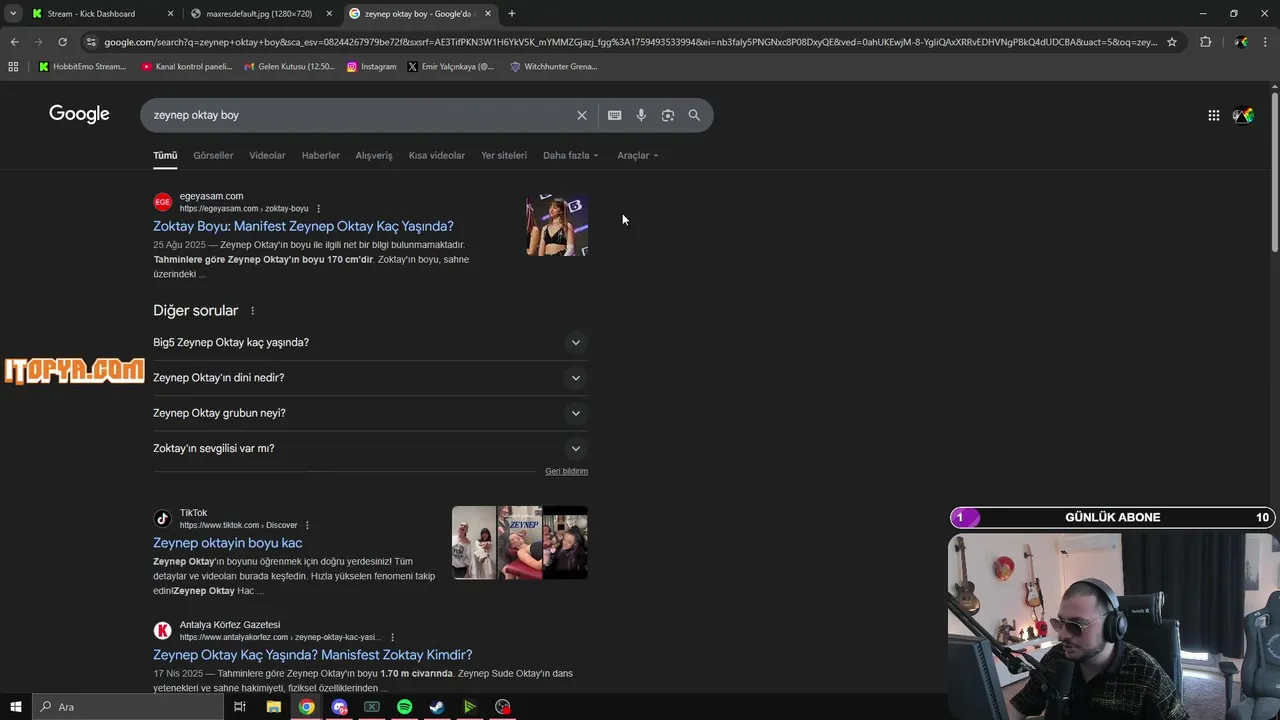Open Antalya Körfez Zeynep Oktay Kaç Yaşında result
The image size is (1280, 720).
pyautogui.click(x=312, y=655)
